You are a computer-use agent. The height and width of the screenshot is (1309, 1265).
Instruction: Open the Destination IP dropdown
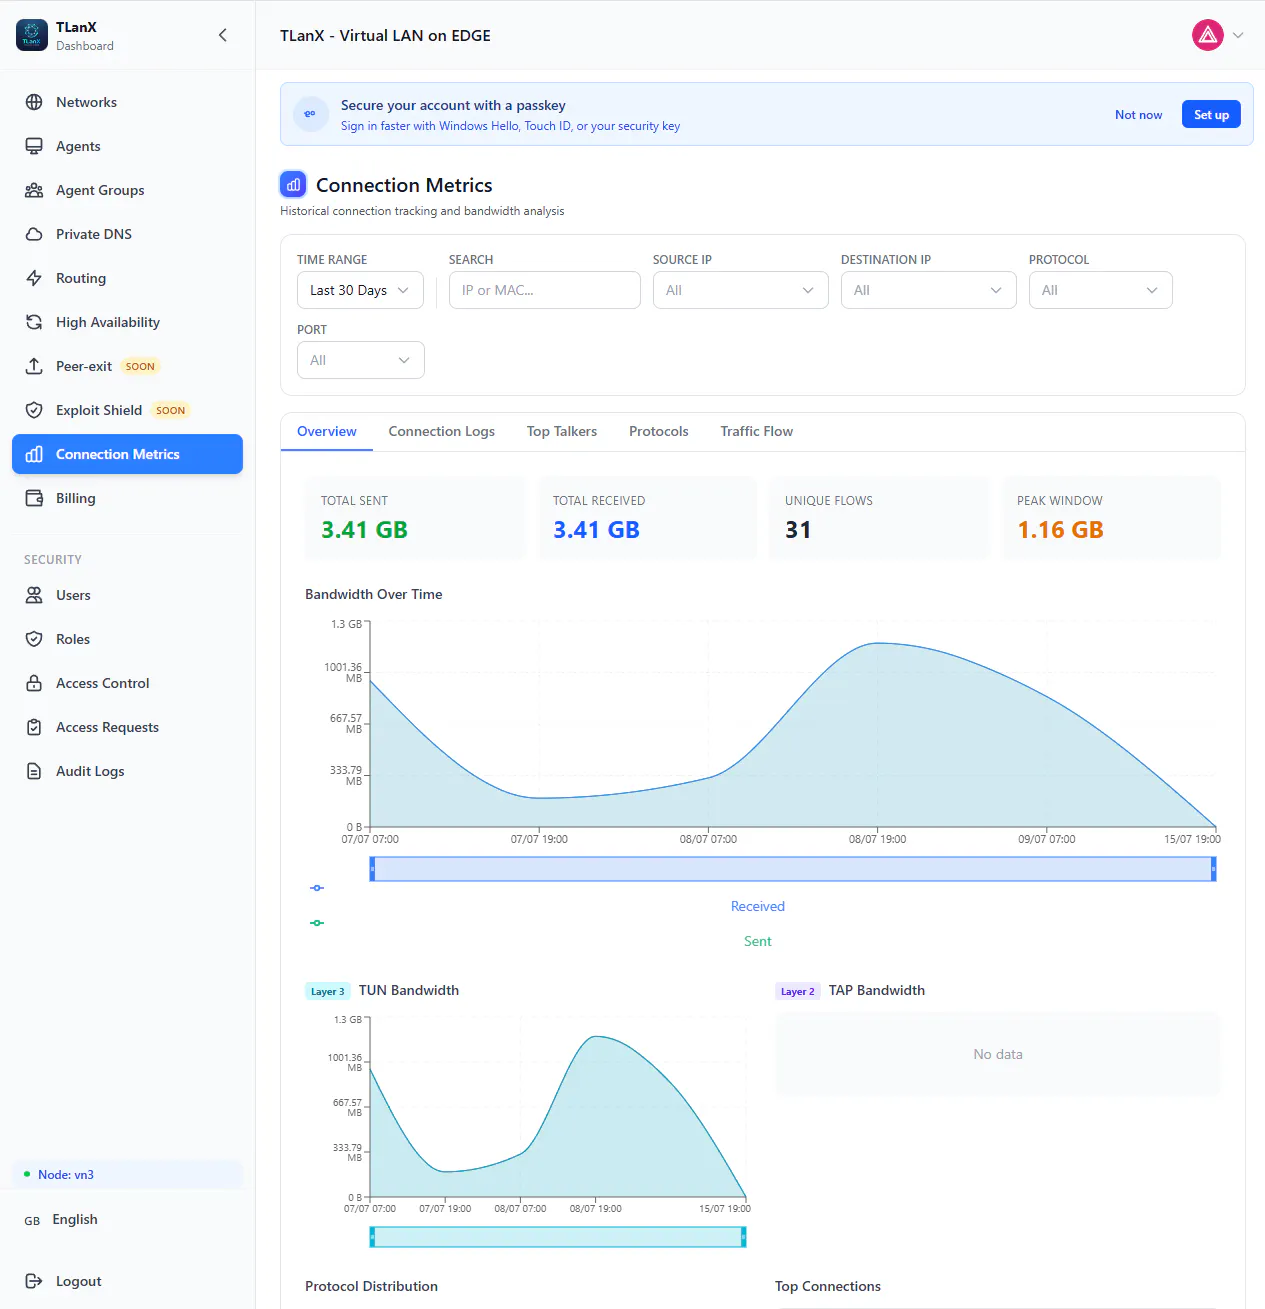(928, 290)
